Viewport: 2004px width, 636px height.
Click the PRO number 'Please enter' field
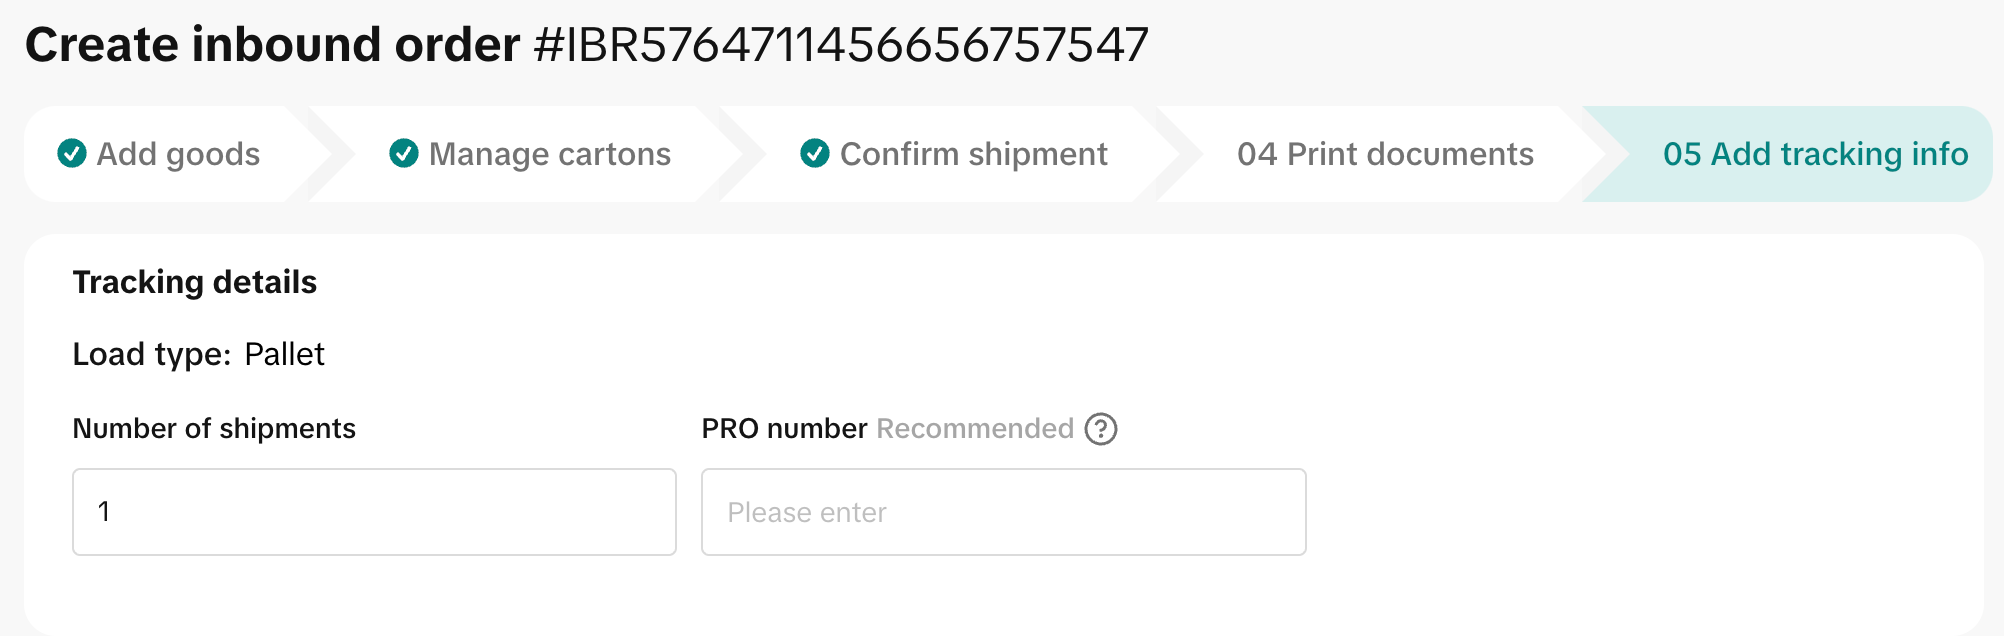[x=1003, y=512]
